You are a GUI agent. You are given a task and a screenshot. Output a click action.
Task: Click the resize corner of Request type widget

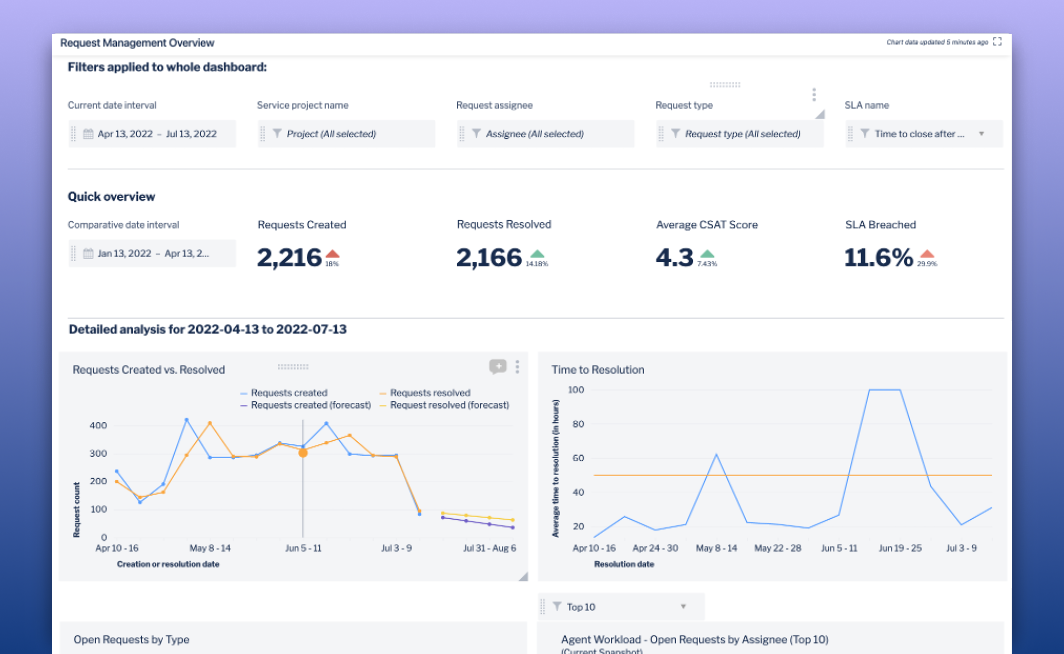click(820, 114)
